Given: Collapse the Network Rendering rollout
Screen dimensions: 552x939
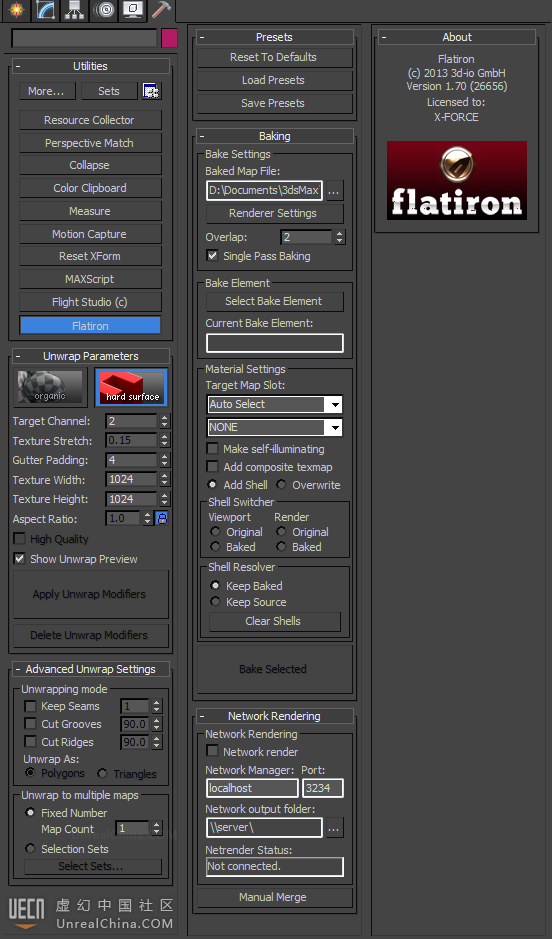Looking at the screenshot, I should tap(202, 716).
